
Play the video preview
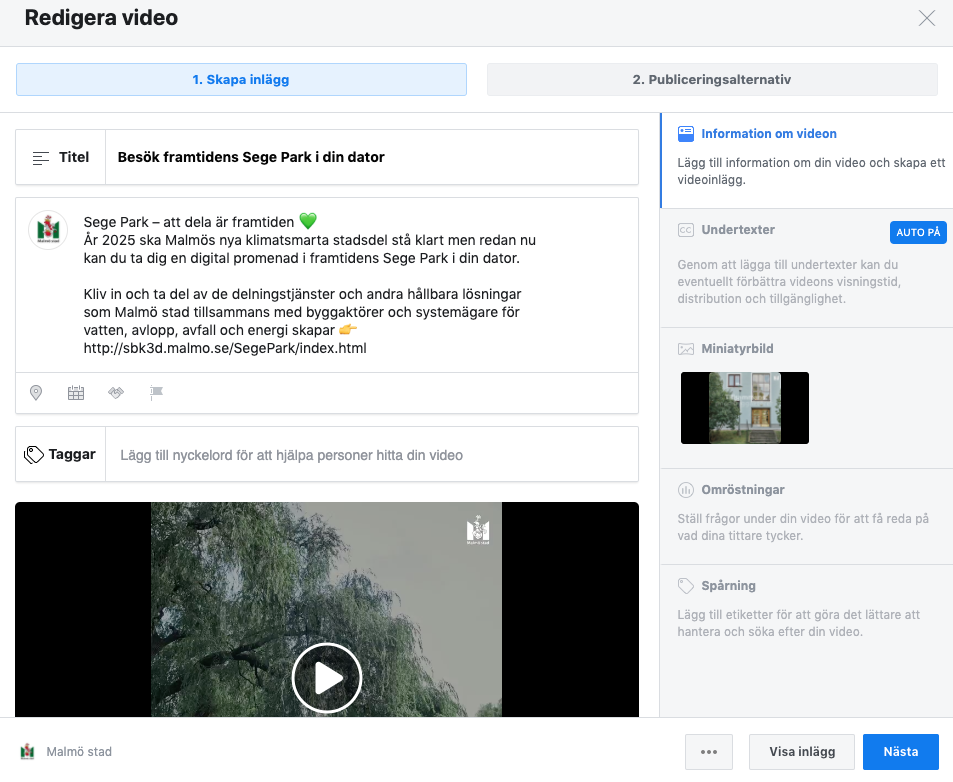tap(327, 678)
